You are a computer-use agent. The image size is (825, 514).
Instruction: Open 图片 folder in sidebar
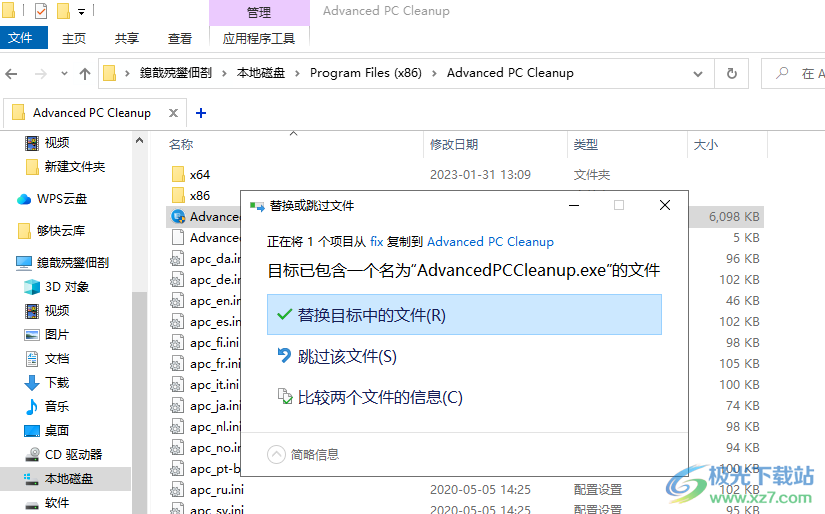pos(57,335)
